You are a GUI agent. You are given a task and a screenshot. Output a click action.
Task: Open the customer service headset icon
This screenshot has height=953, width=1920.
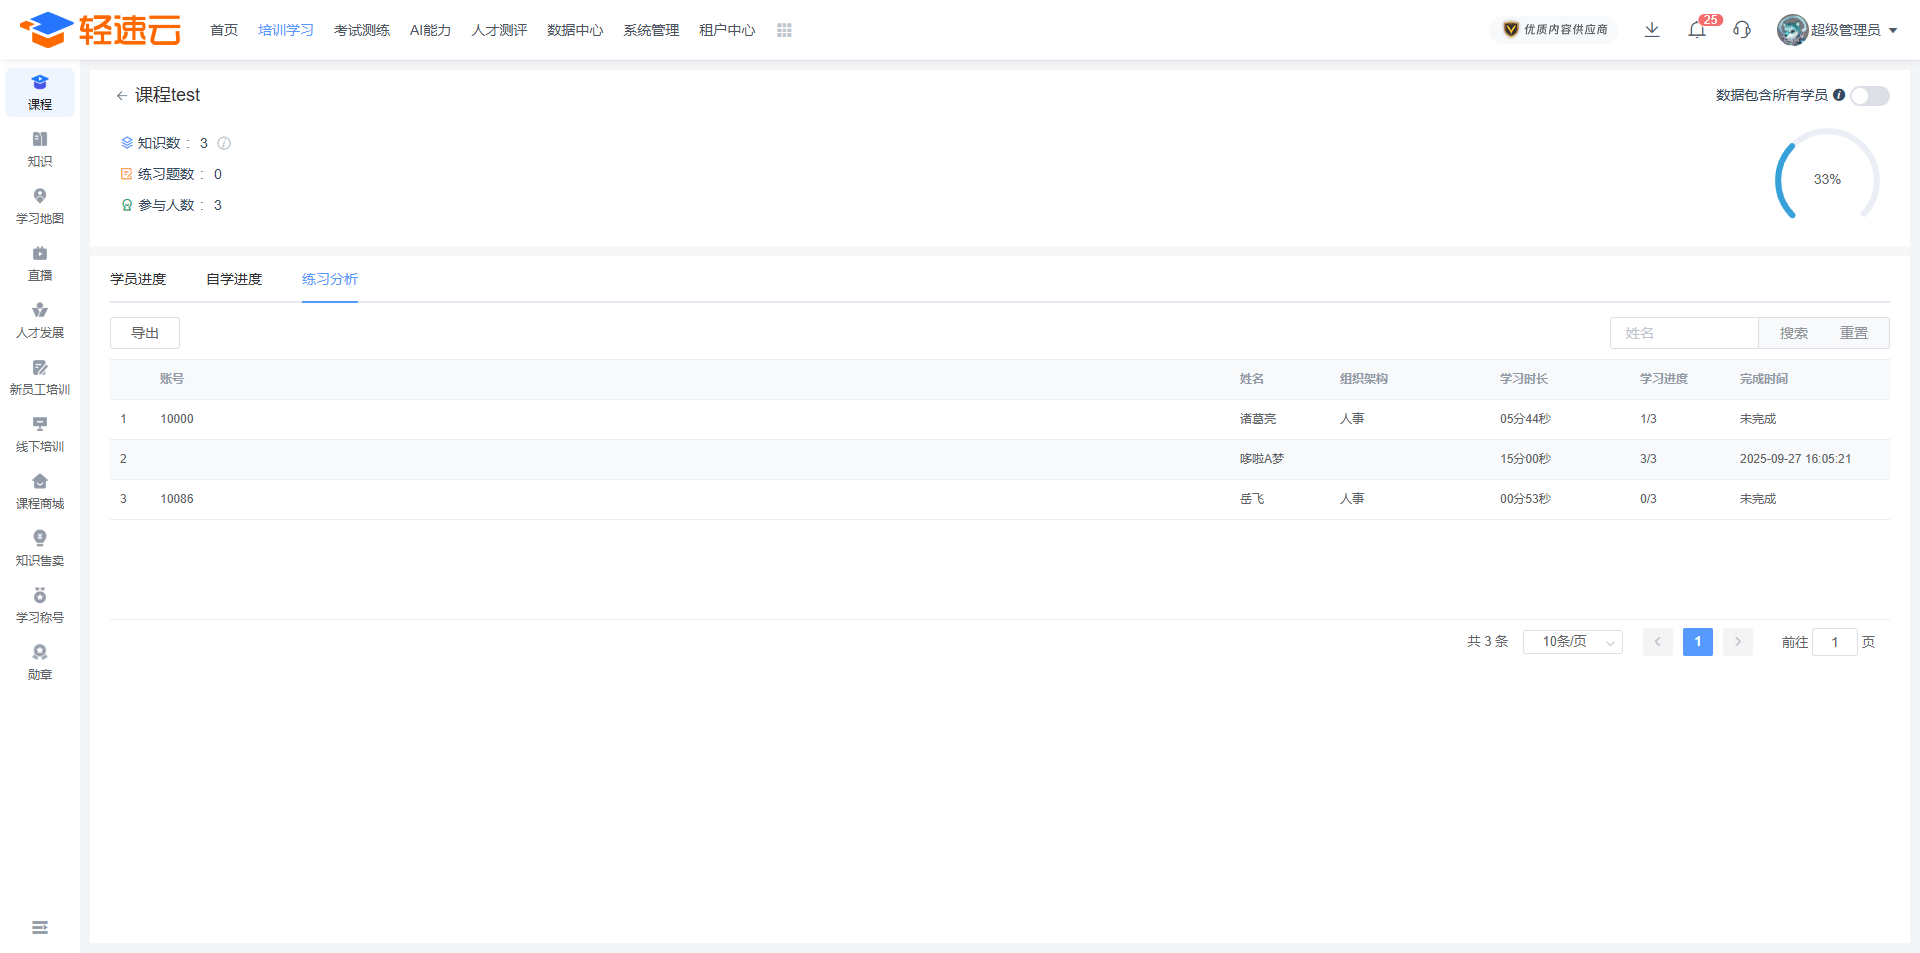coord(1742,30)
